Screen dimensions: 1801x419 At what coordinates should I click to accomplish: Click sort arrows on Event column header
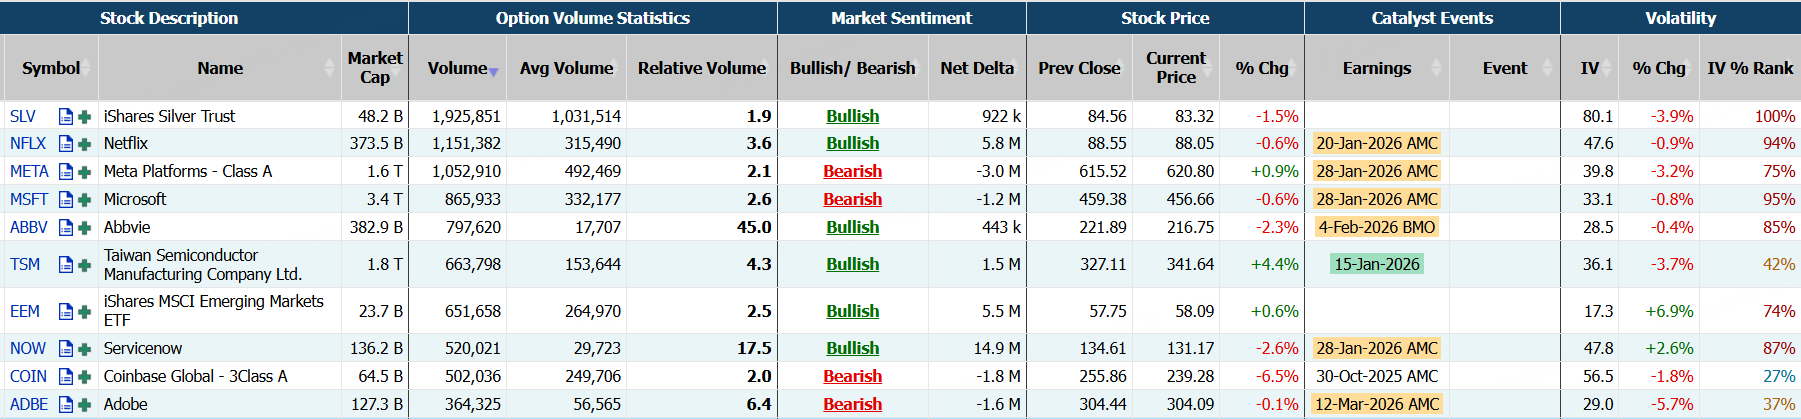1548,68
